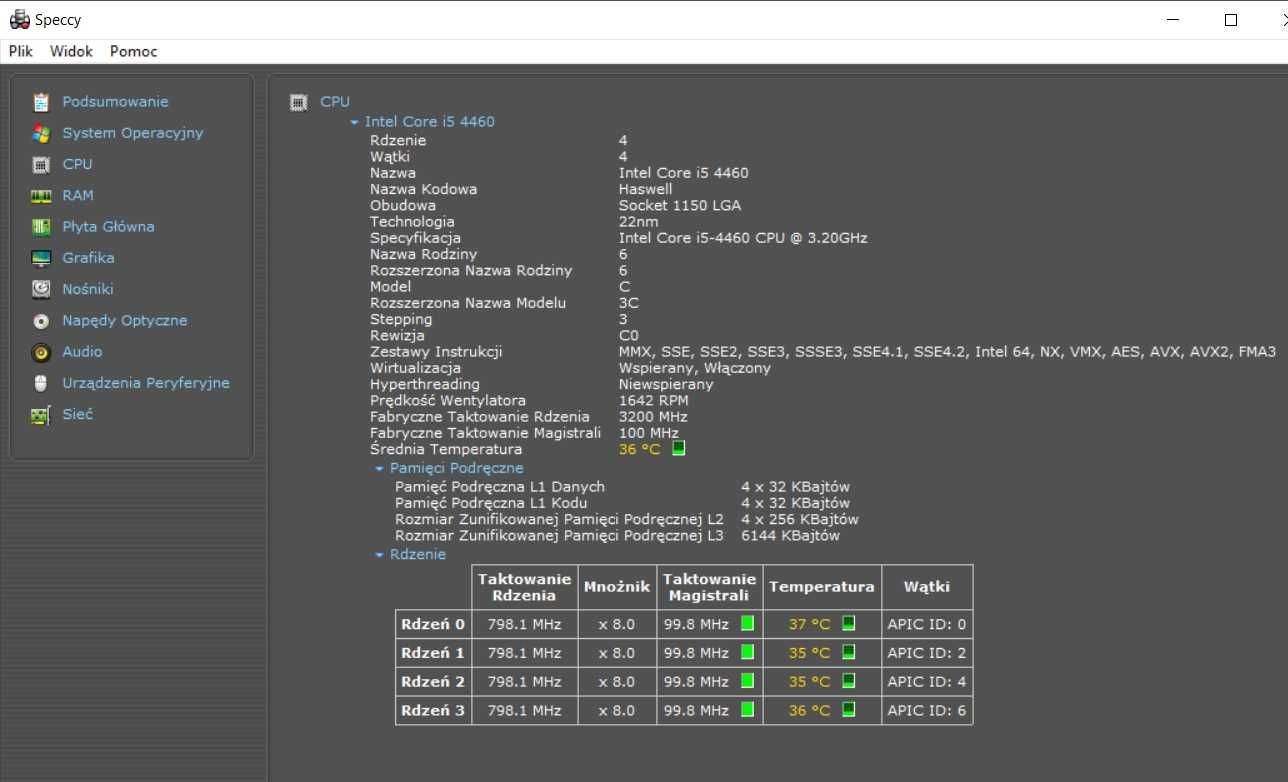Screen dimensions: 1288x782
Task: Select the RAM section in sidebar
Action: tap(78, 196)
